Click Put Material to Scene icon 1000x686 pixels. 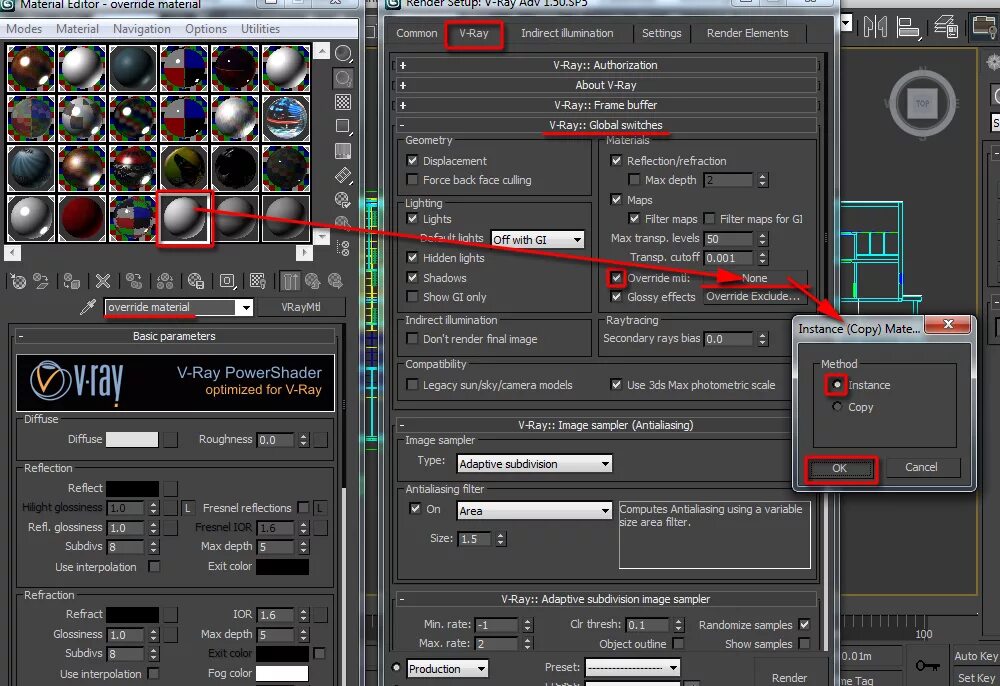41,281
